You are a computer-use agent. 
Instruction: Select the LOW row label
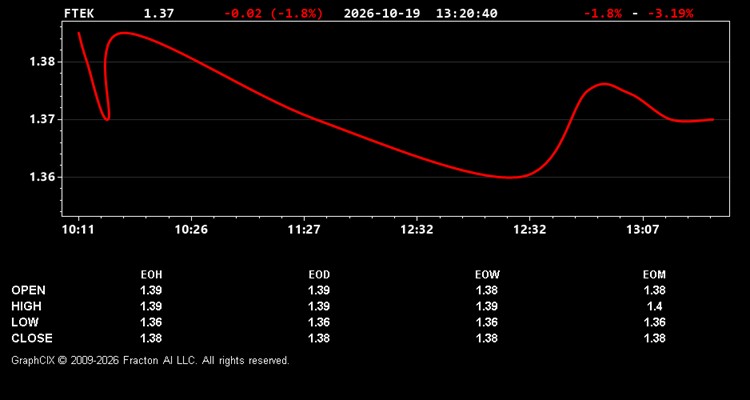point(25,322)
